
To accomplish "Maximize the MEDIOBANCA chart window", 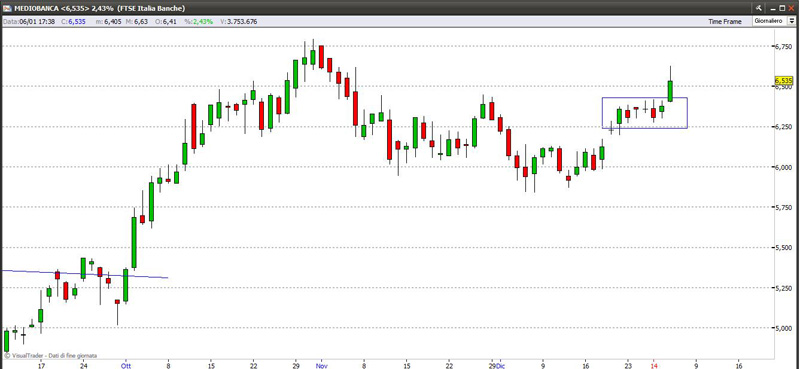I will point(782,8).
